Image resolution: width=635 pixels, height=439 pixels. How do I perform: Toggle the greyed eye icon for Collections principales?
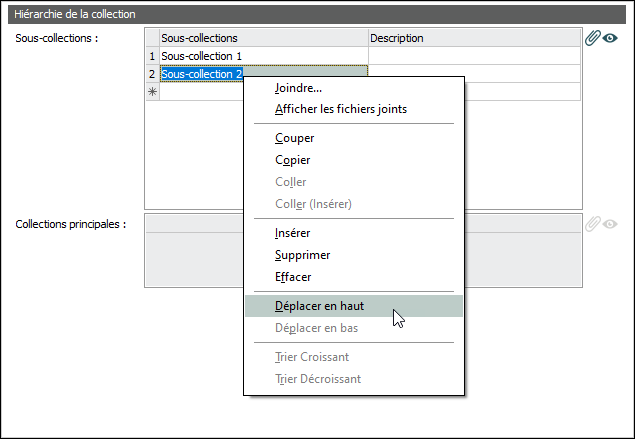tap(610, 224)
